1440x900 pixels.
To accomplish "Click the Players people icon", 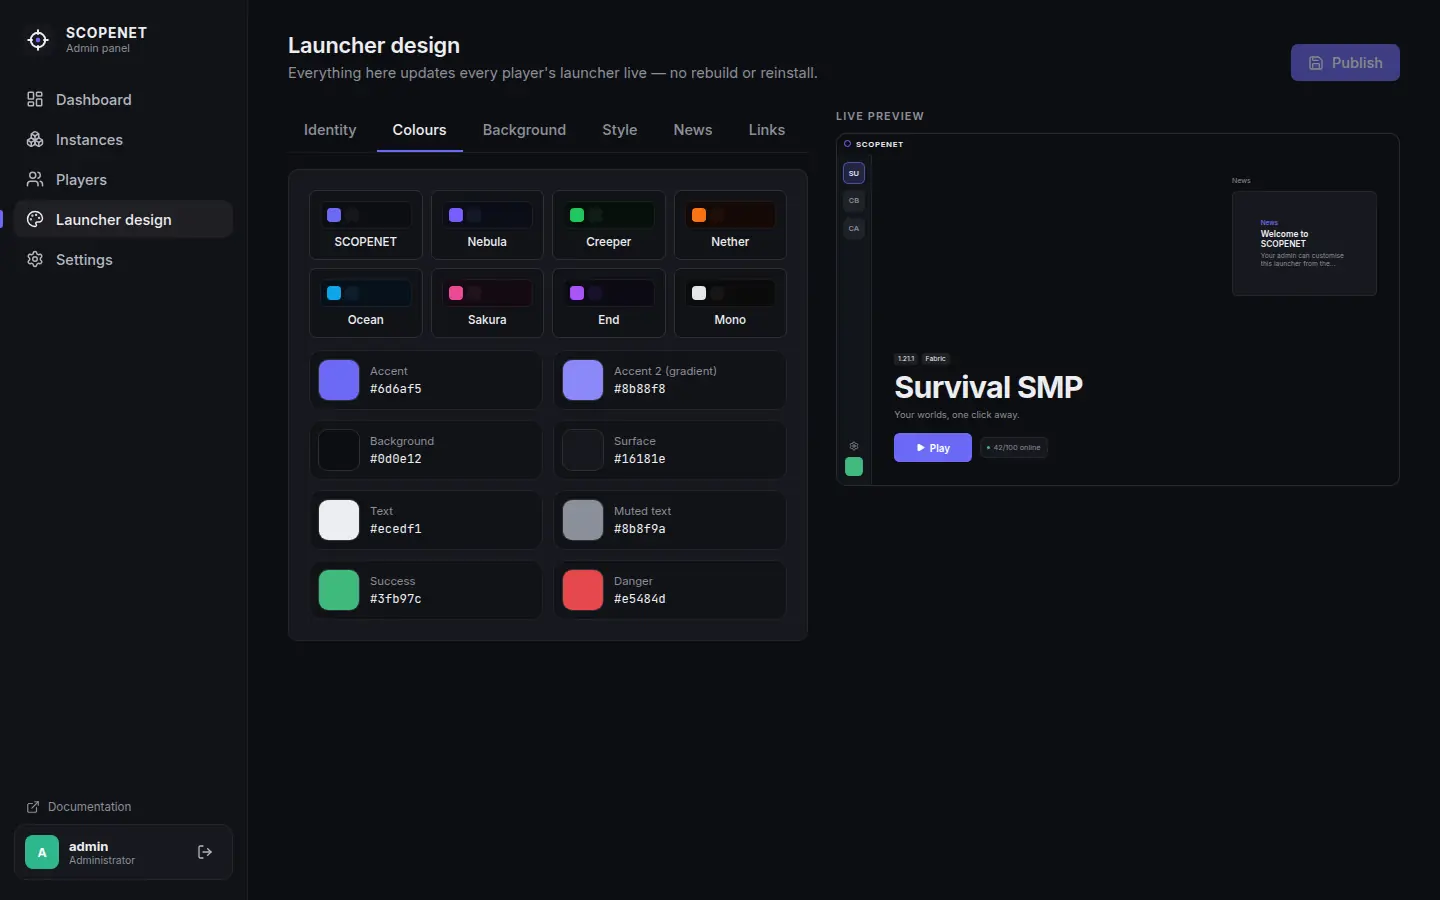I will 35,179.
